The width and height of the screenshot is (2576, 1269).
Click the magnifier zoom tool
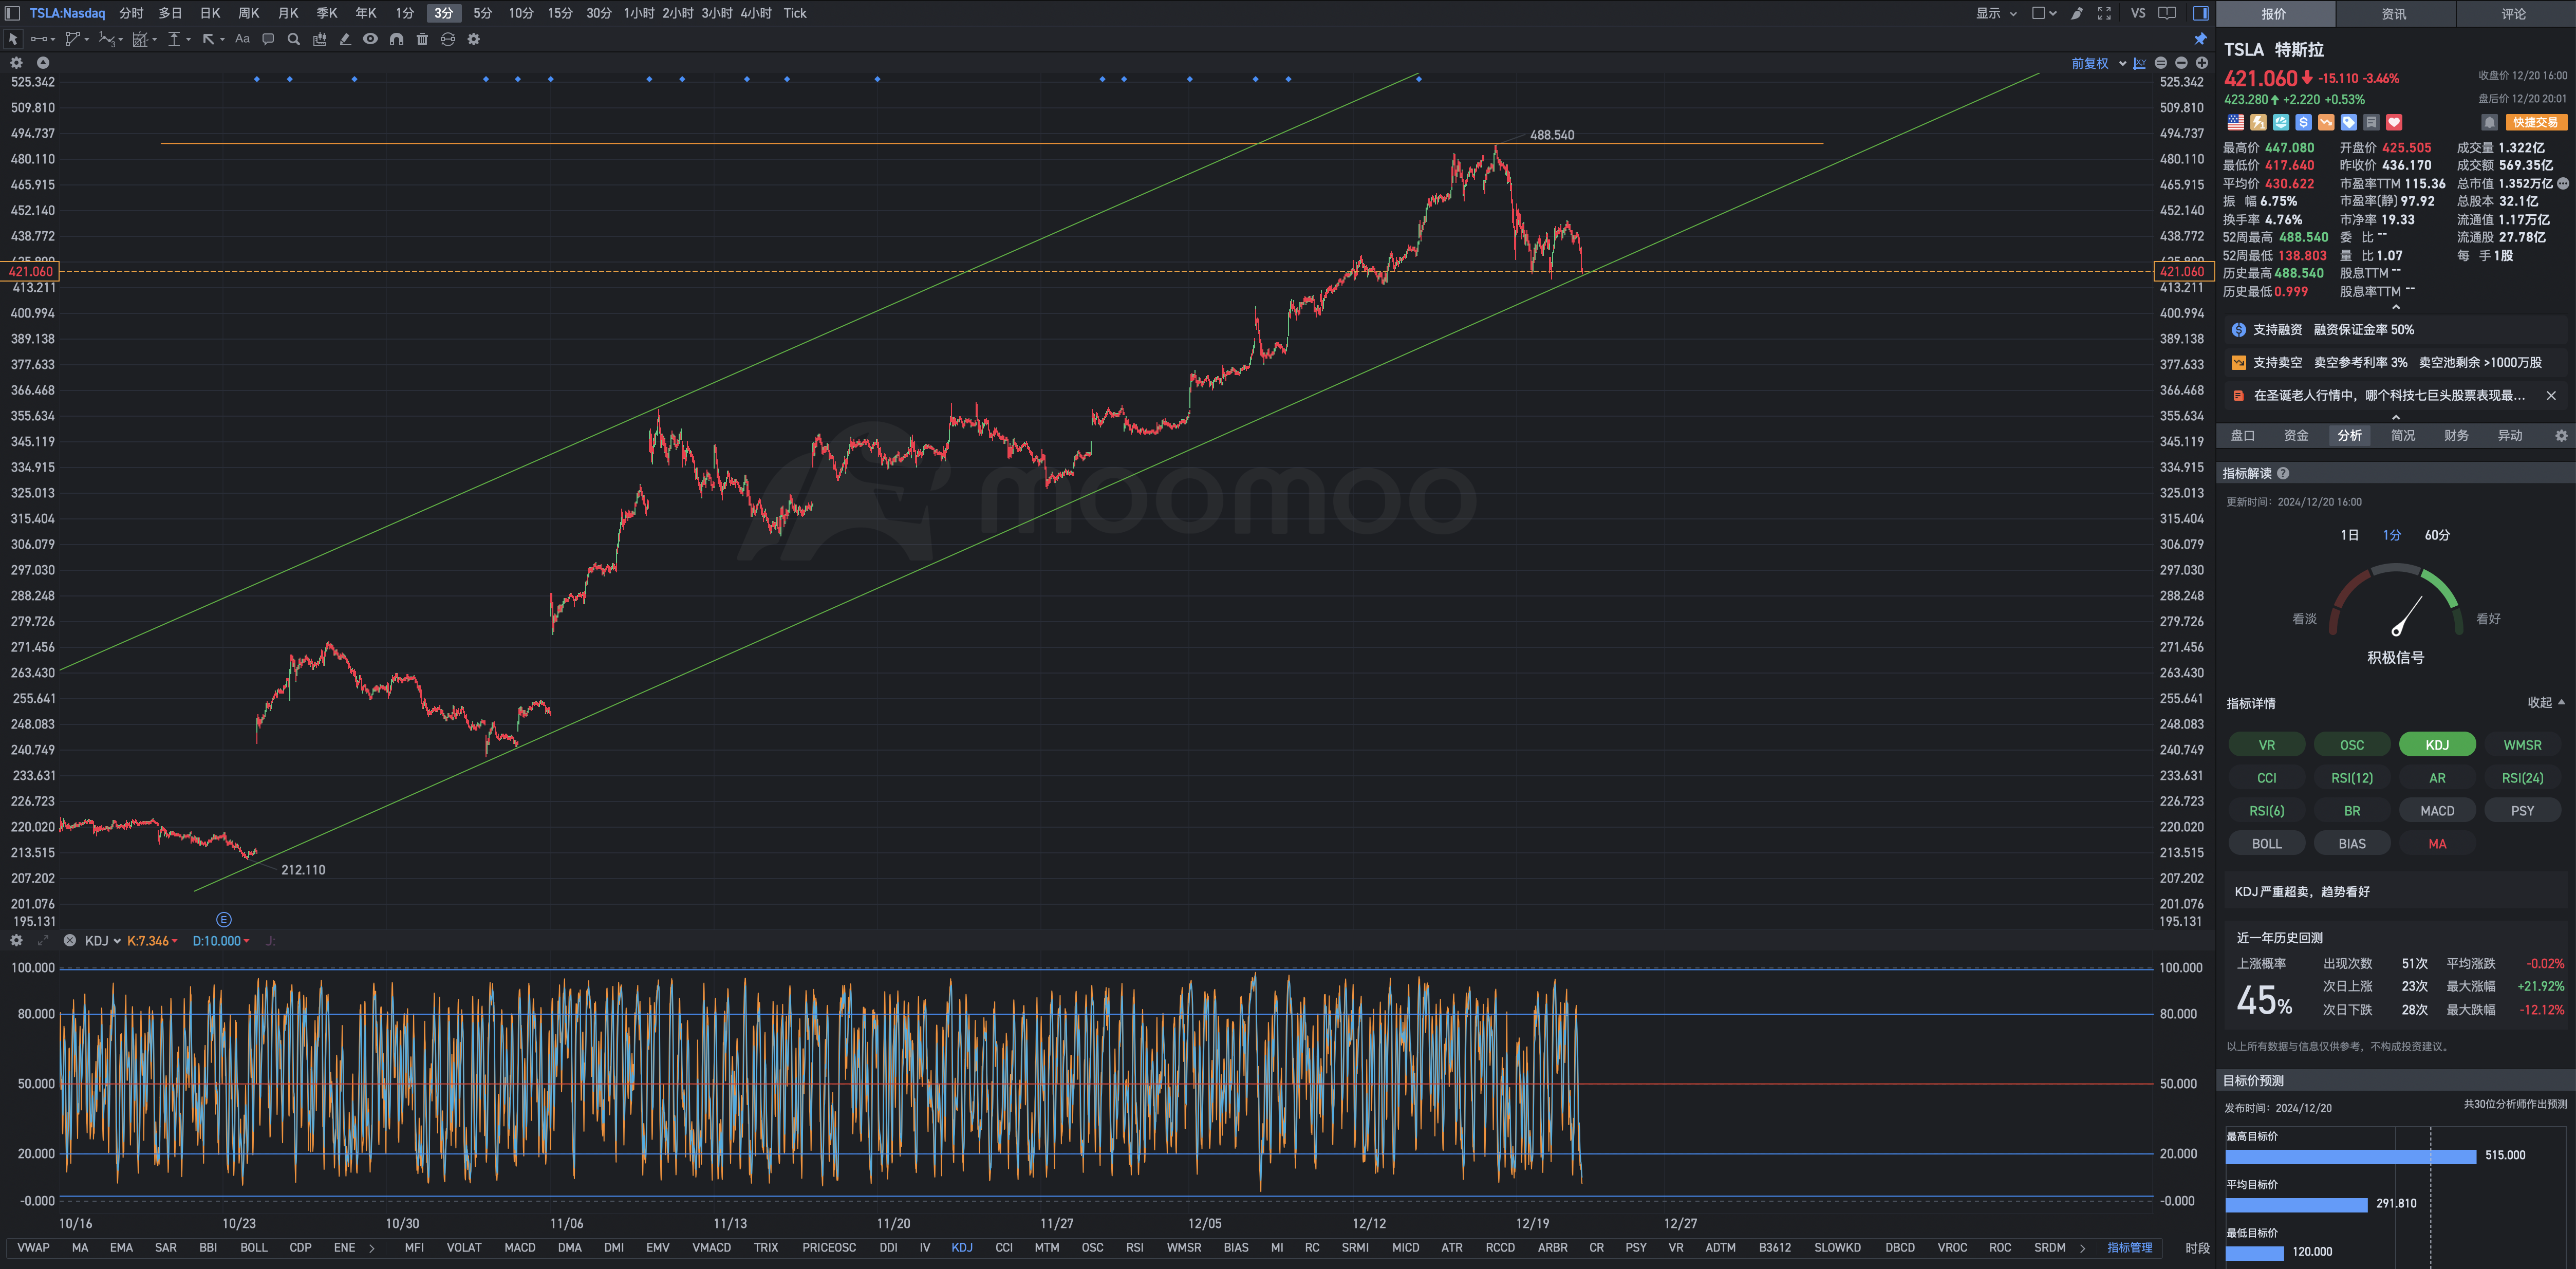coord(294,39)
